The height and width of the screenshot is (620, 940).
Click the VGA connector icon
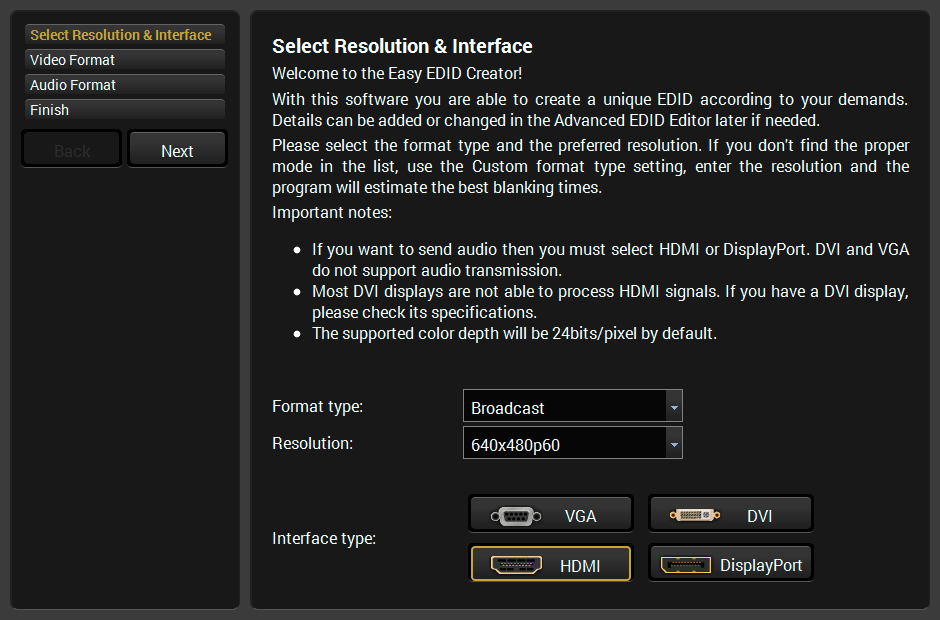point(516,516)
